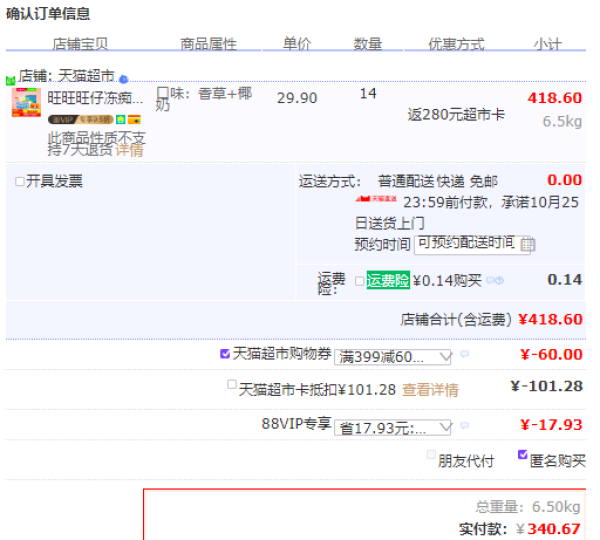Image resolution: width=600 pixels, height=540 pixels.
Task: Click the orange card badge icon
Action: pos(134,120)
